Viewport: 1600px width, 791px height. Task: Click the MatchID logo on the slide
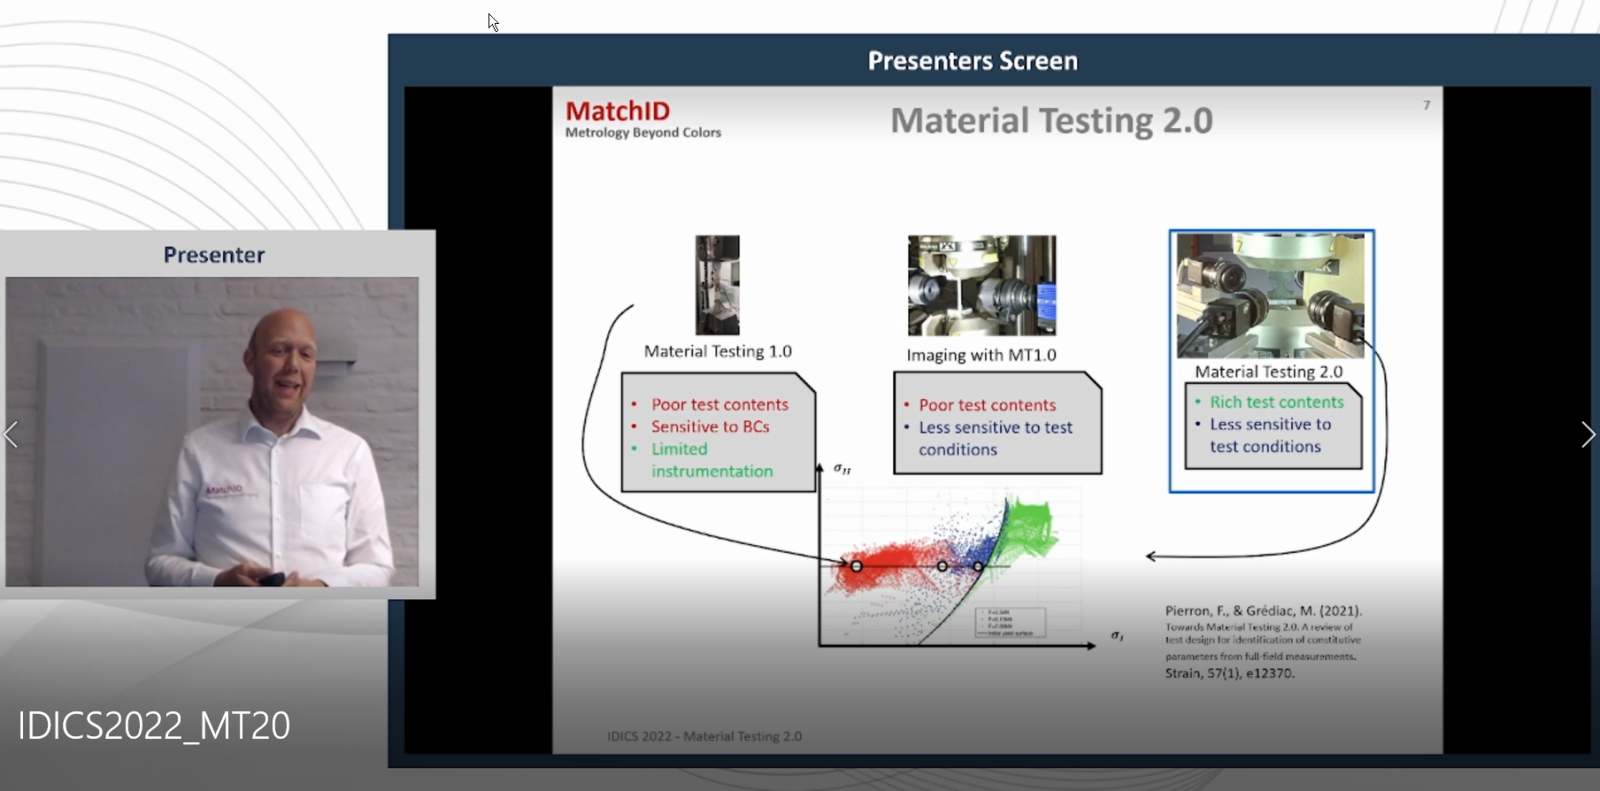[618, 111]
